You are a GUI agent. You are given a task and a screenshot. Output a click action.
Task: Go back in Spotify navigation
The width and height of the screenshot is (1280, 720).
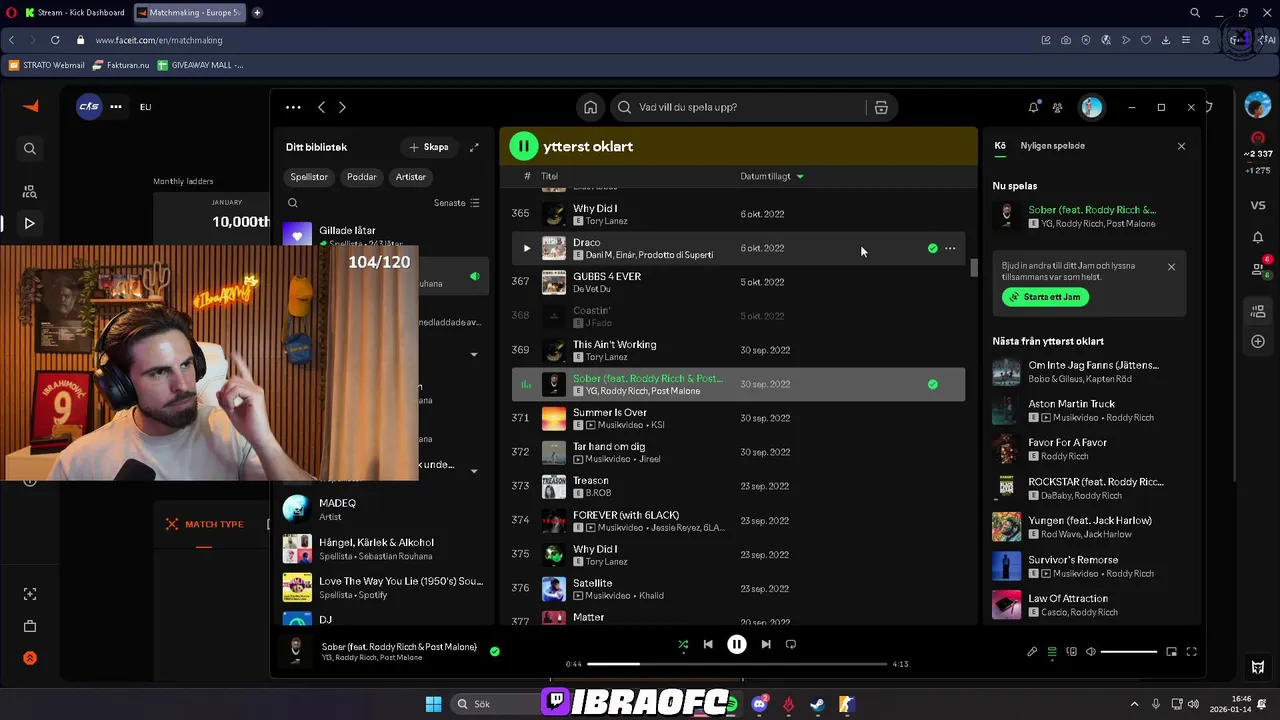pos(321,108)
